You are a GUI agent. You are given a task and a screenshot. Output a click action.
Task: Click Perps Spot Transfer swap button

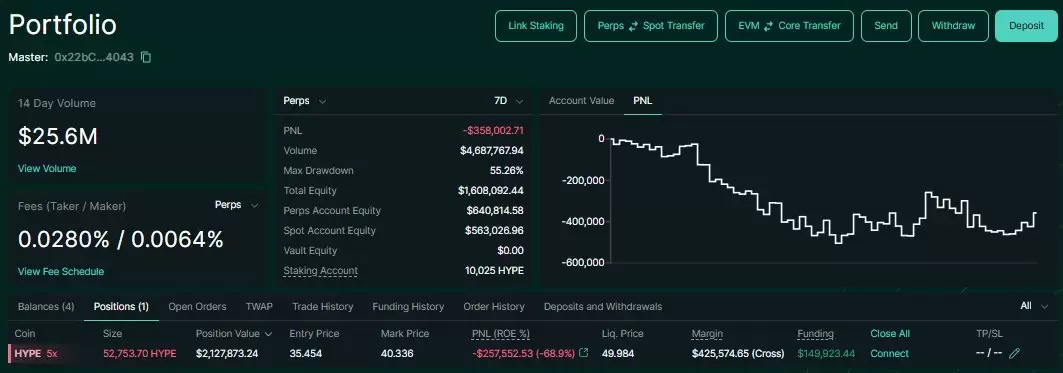[651, 26]
